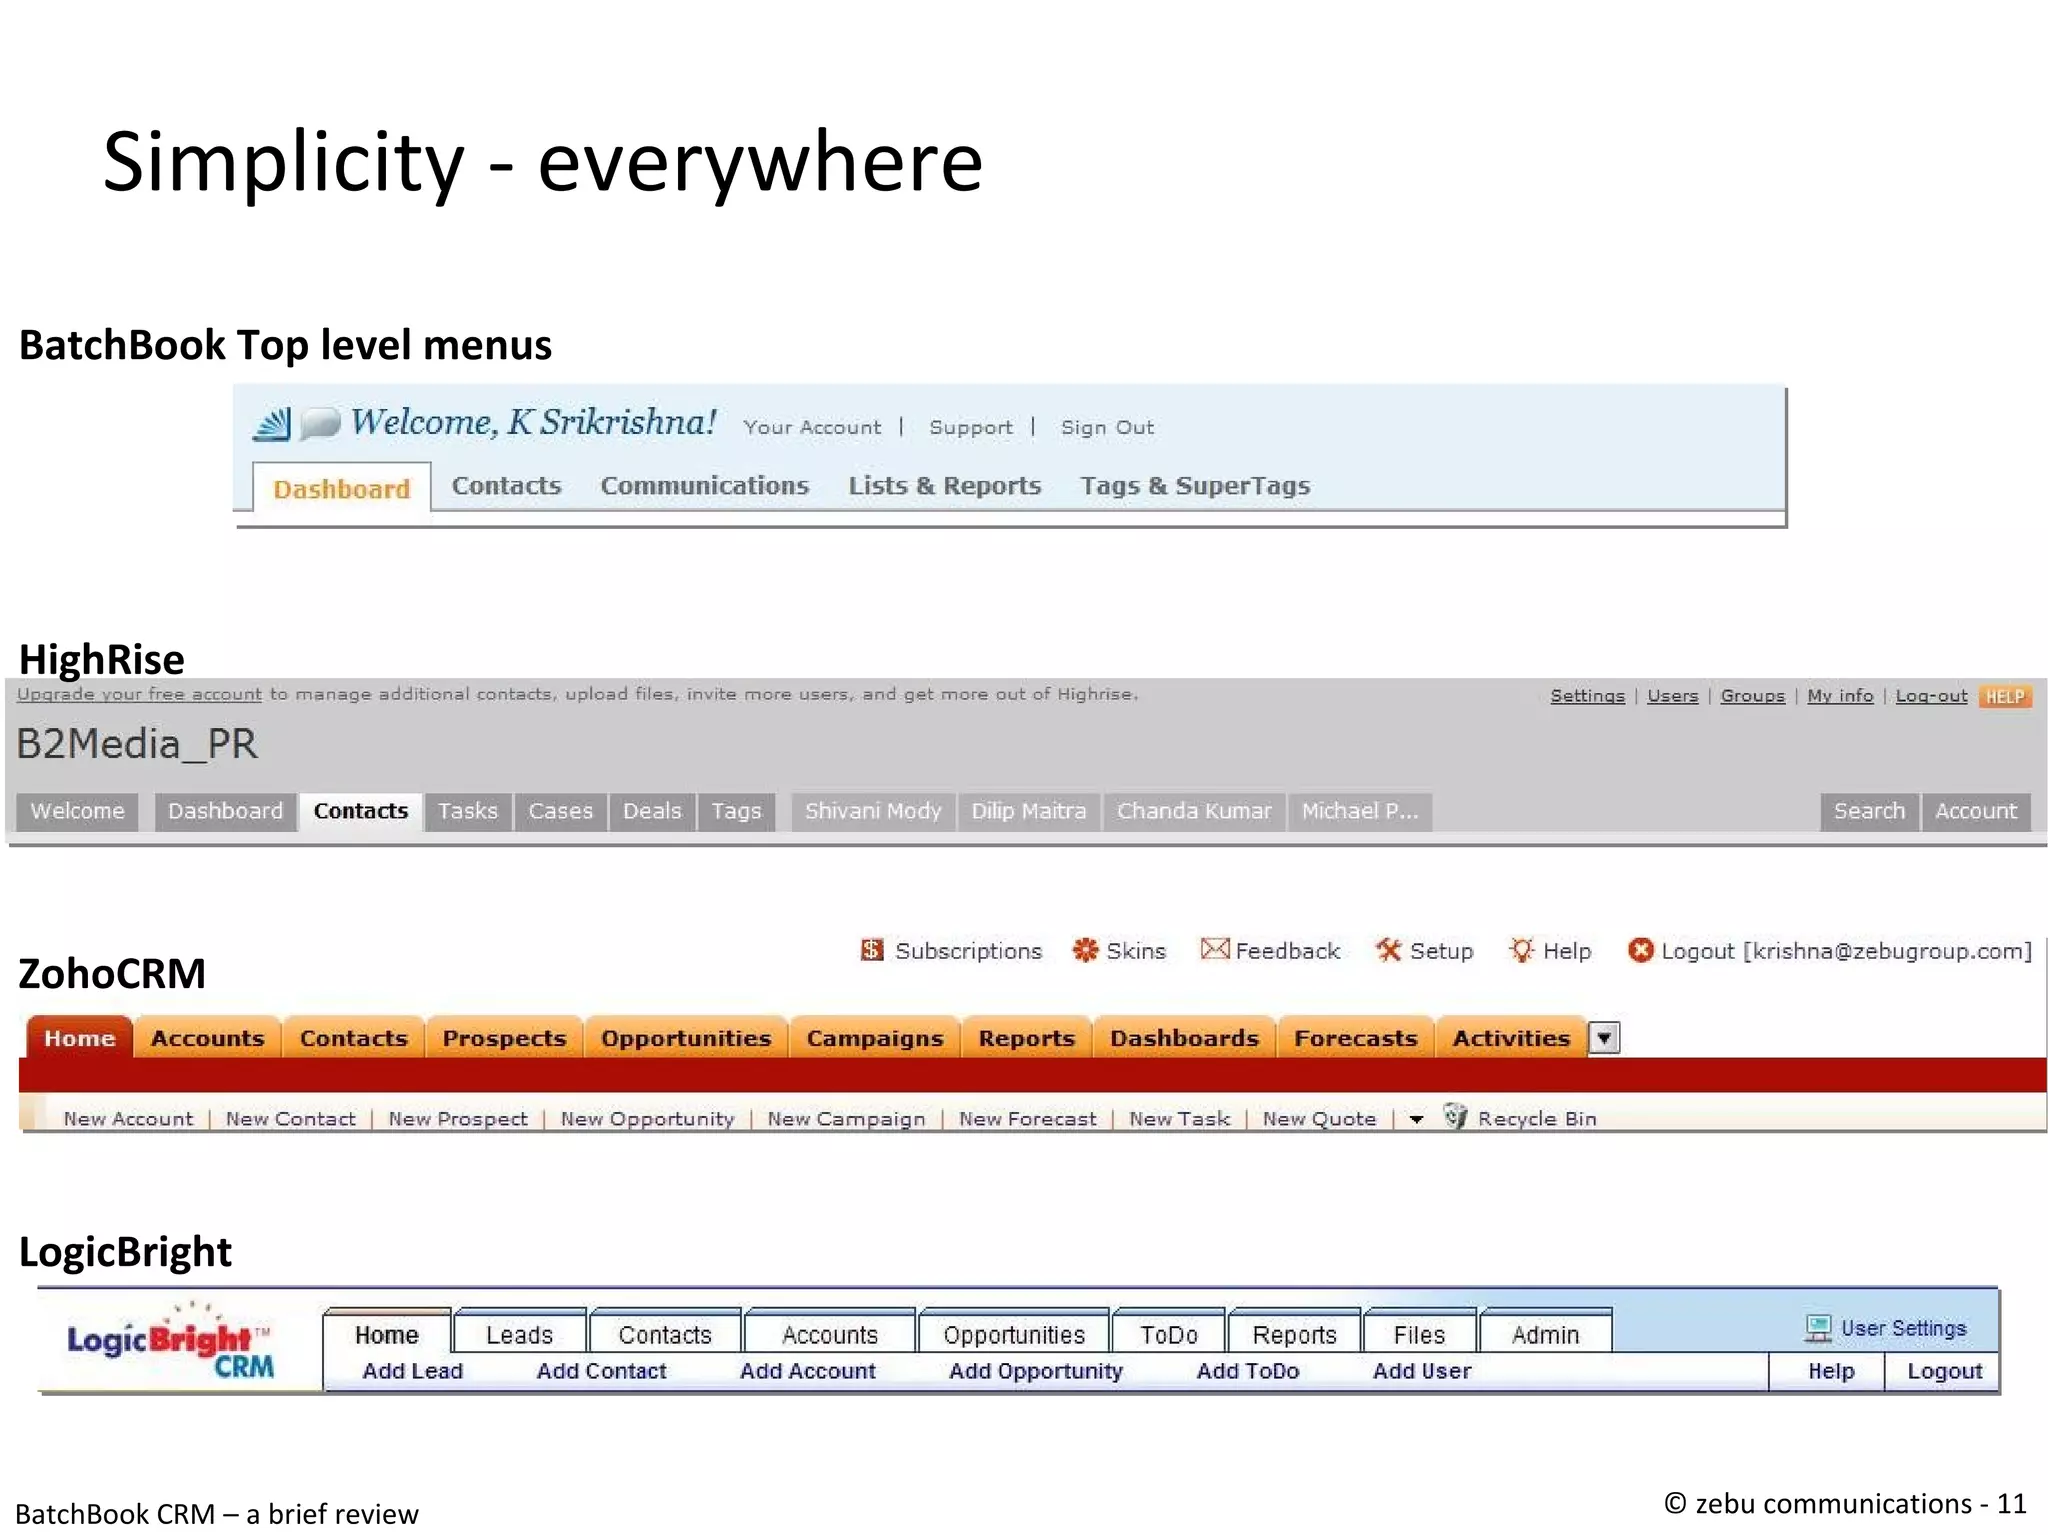This screenshot has height=1535, width=2048.
Task: Select LogicBright ToDo tab
Action: (x=1168, y=1334)
